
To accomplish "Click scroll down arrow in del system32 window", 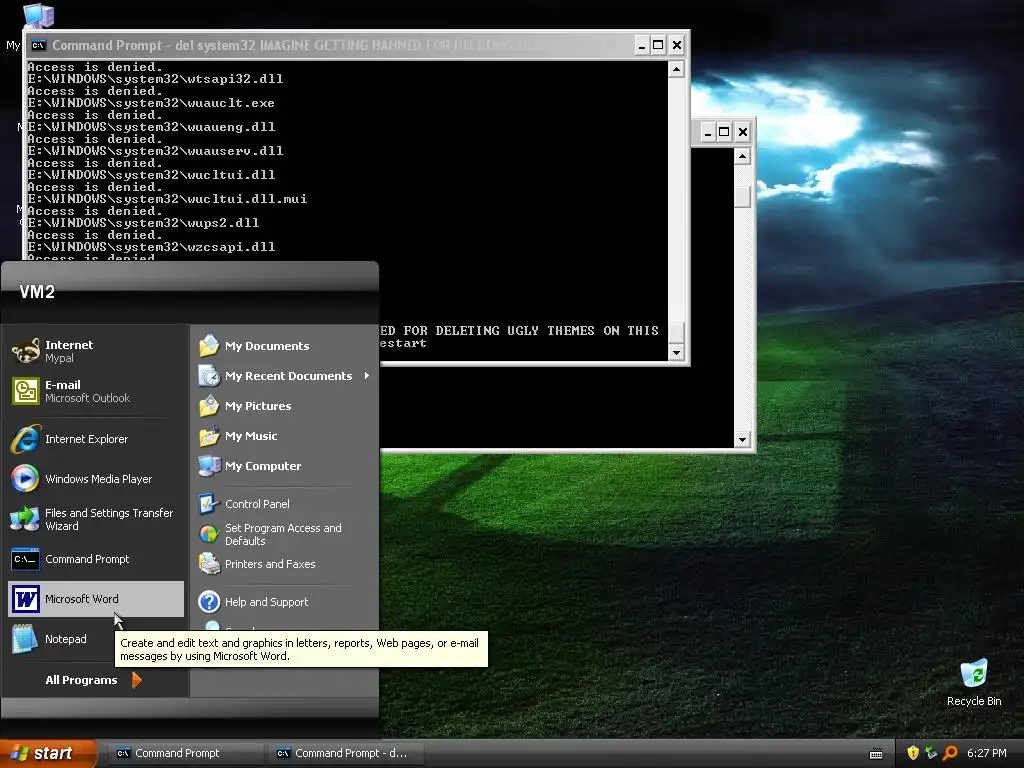I will click(x=677, y=352).
